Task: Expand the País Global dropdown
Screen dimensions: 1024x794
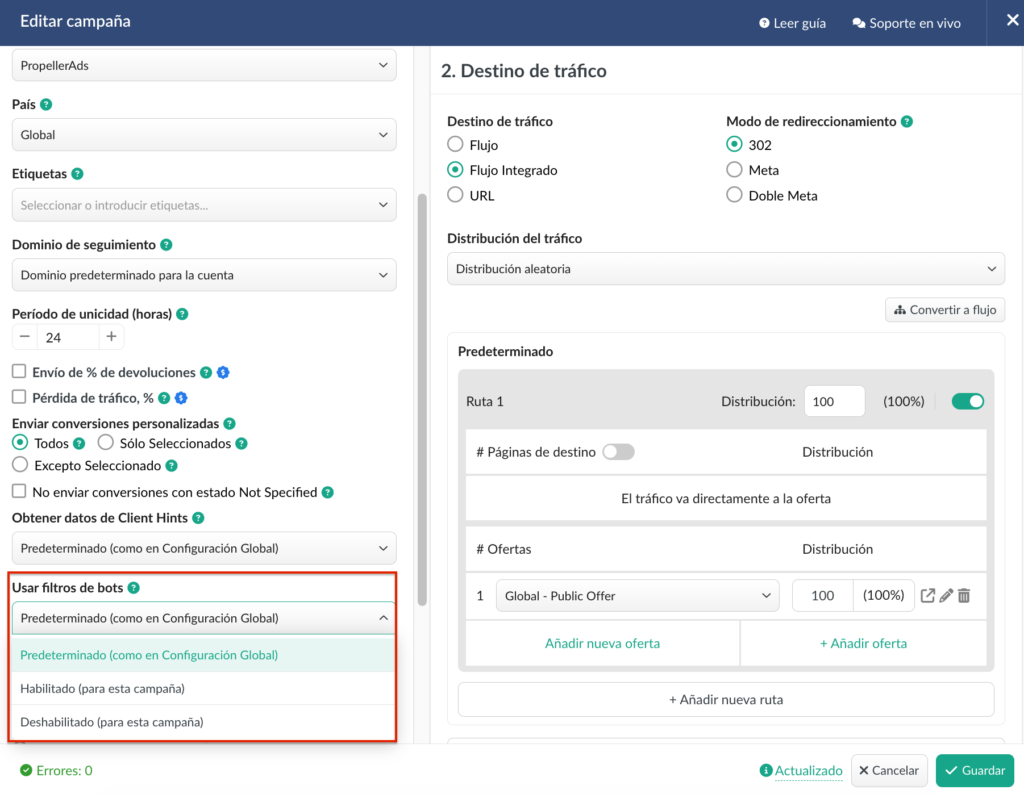Action: pyautogui.click(x=204, y=135)
